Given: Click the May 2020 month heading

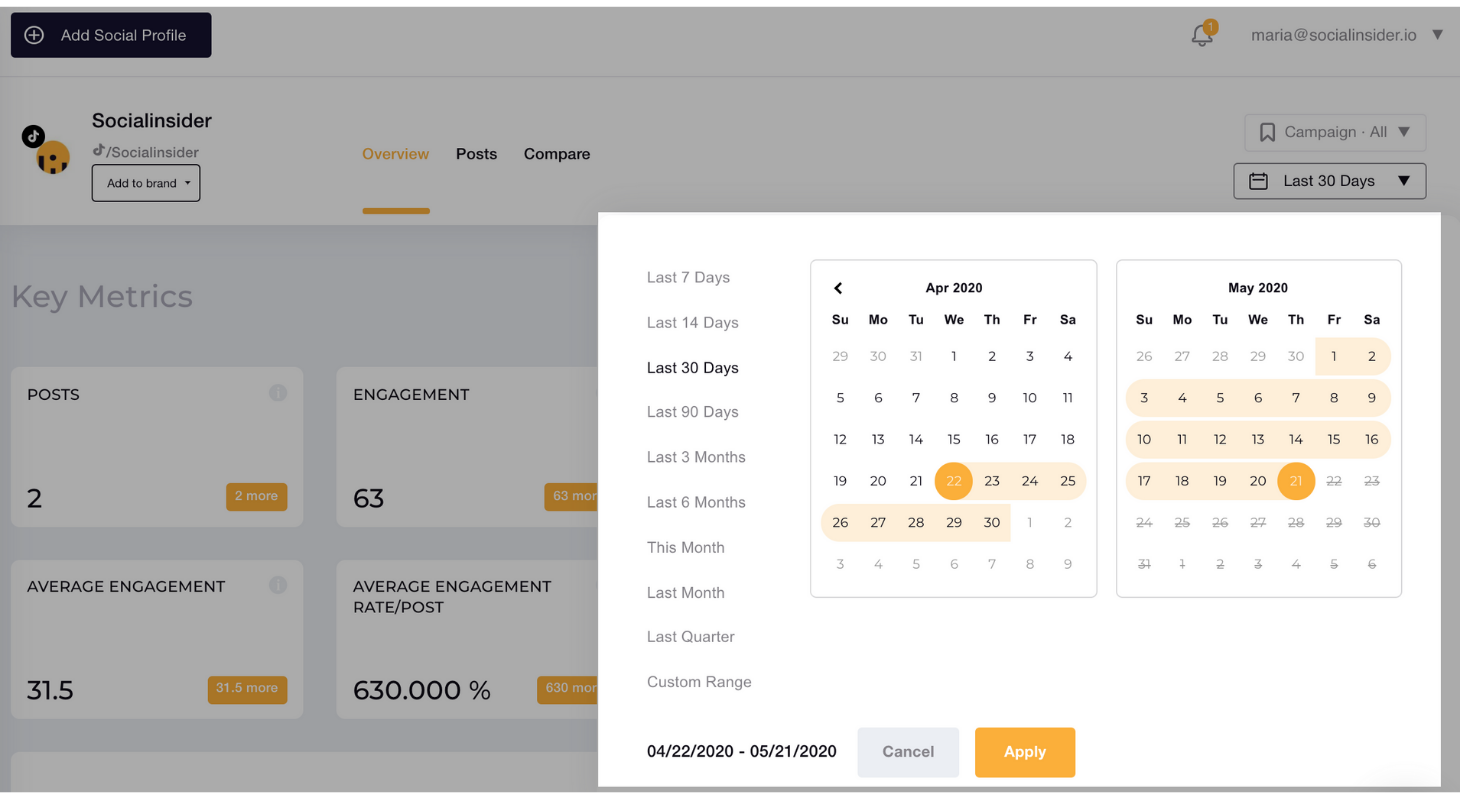Looking at the screenshot, I should pos(1258,288).
